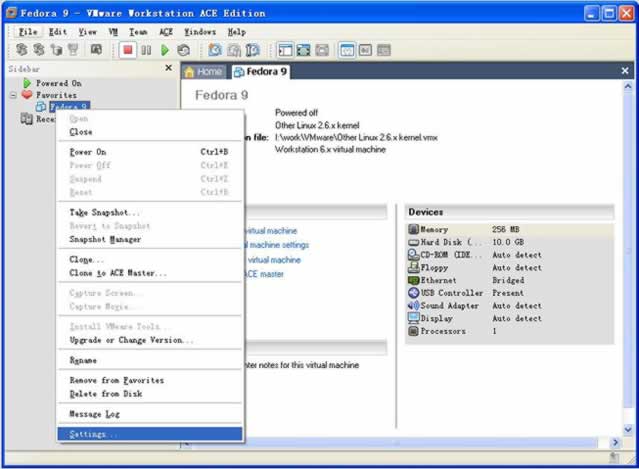The width and height of the screenshot is (639, 469).
Task: Open the Windows menu
Action: [x=200, y=32]
